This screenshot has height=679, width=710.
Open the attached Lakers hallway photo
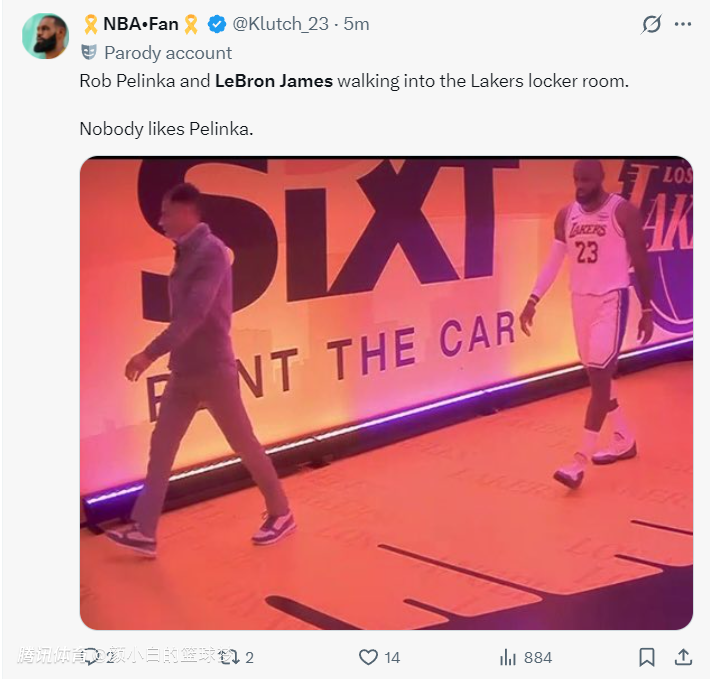[x=386, y=393]
